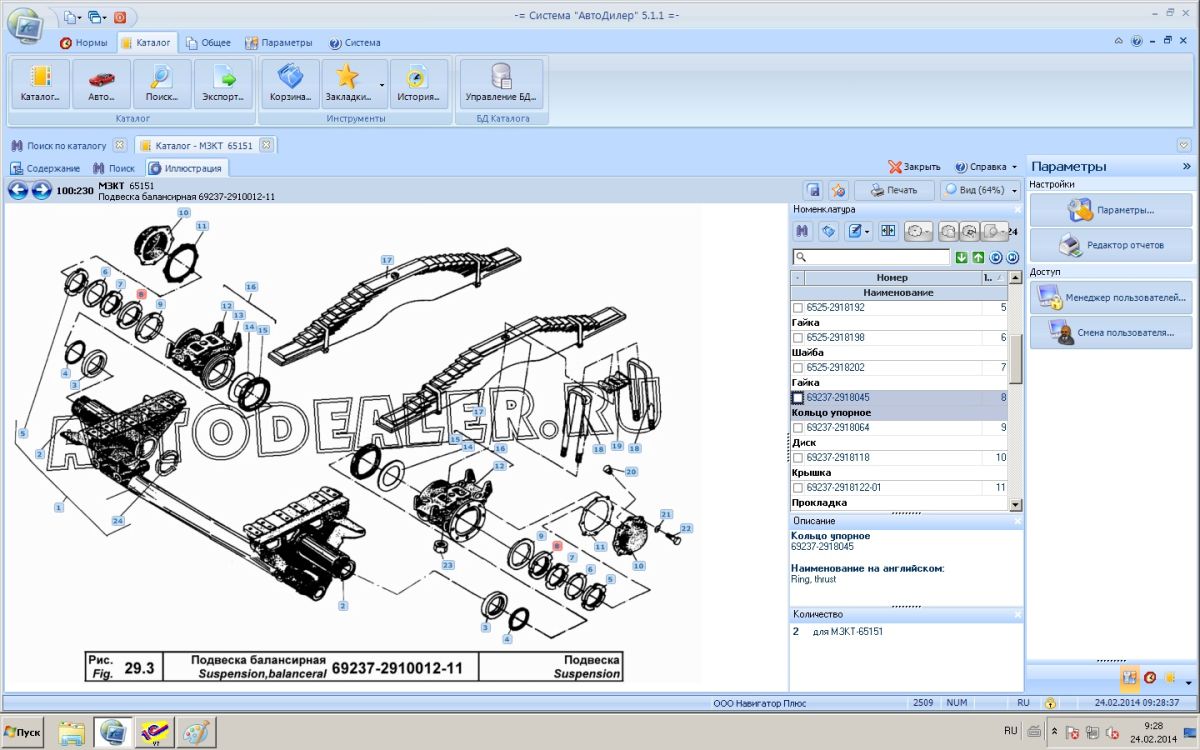Click the add bookmark icon beside Печать
Image resolution: width=1200 pixels, height=750 pixels.
(839, 190)
